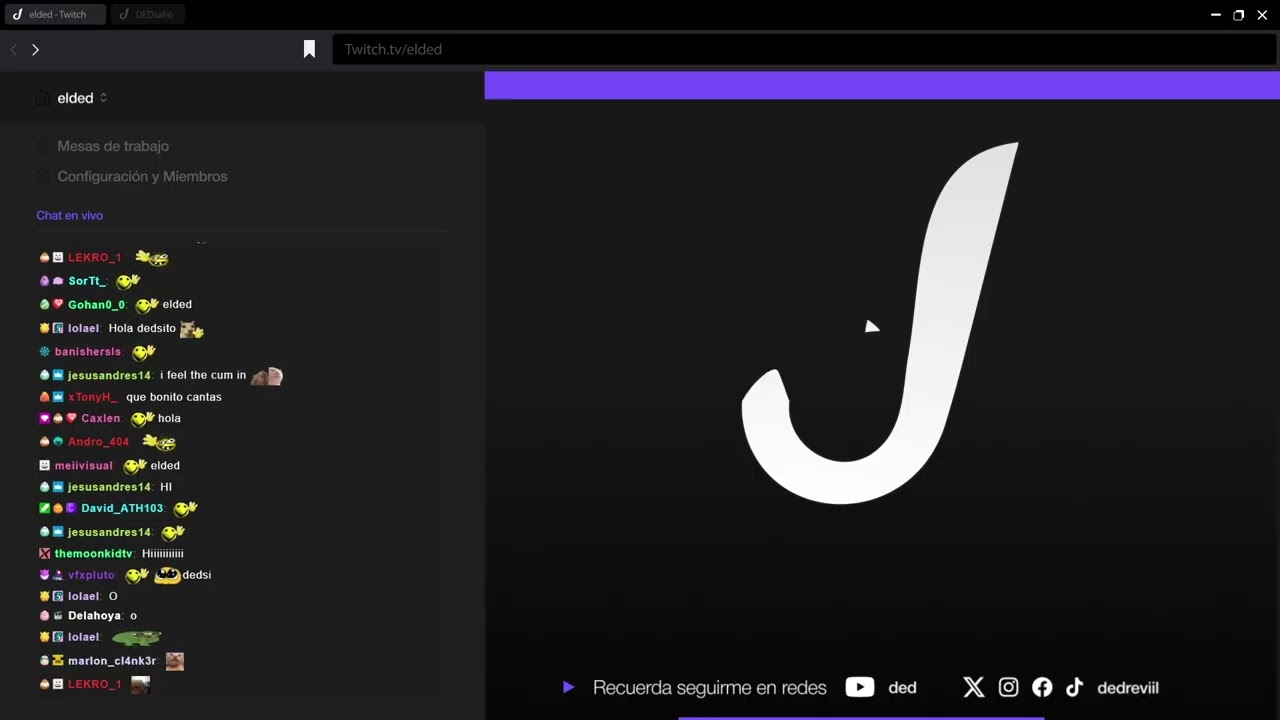Click the first LEKRO_1 username in chat
The image size is (1280, 720).
94,258
